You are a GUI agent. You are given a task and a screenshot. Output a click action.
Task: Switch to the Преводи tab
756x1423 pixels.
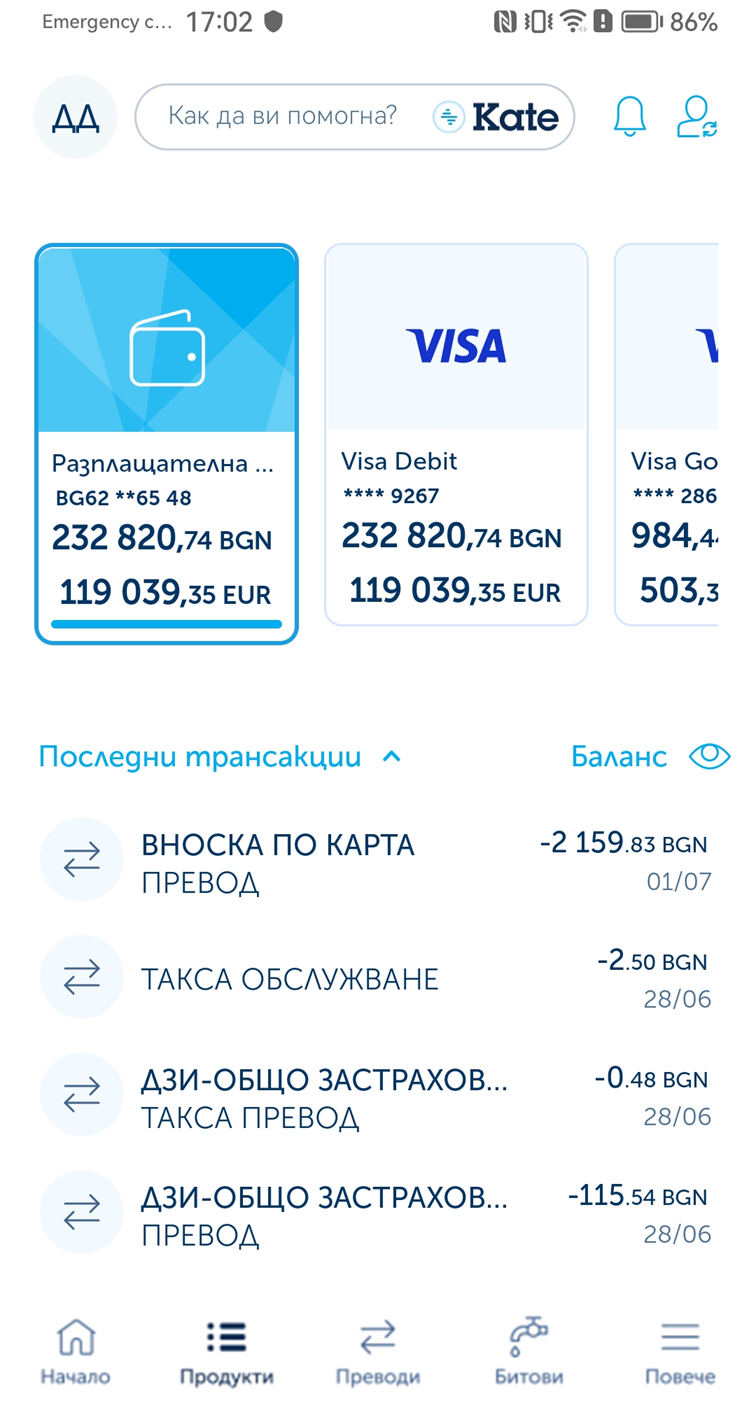tap(378, 1352)
